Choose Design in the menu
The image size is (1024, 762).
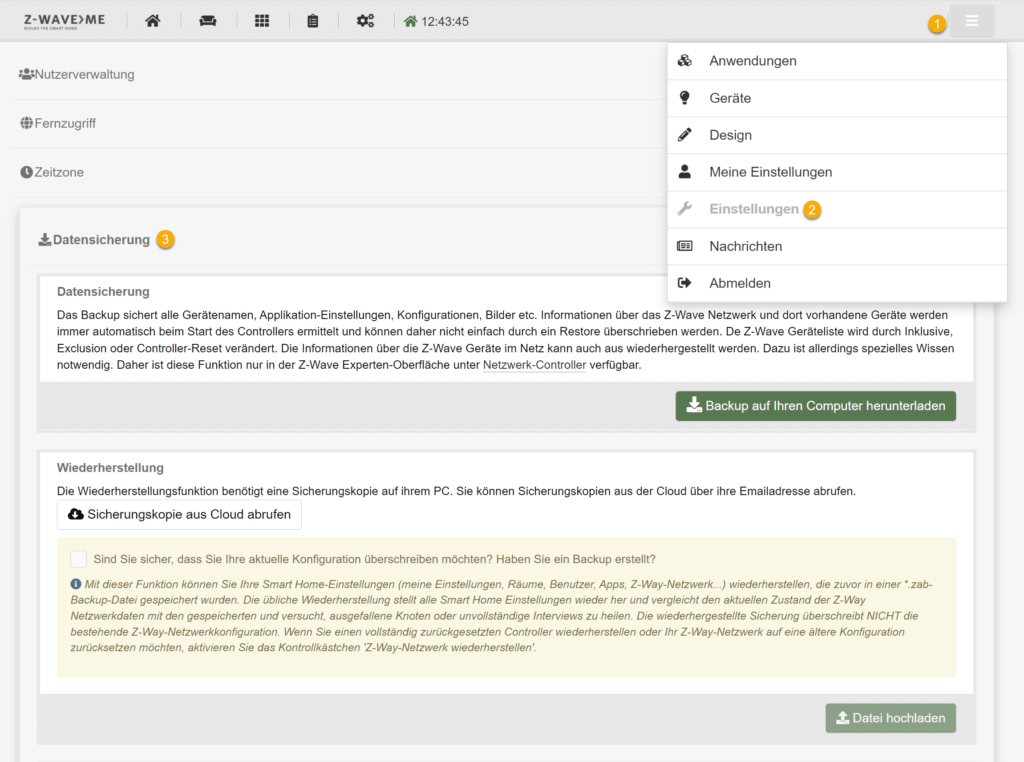click(837, 135)
